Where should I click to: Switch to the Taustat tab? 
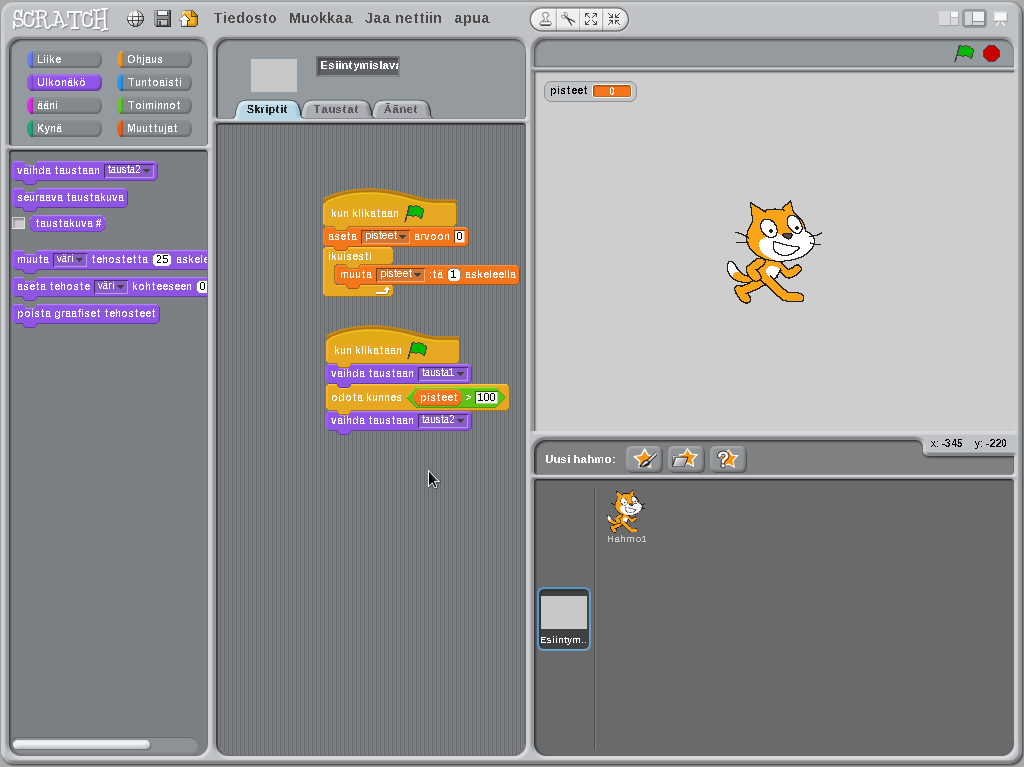coord(336,109)
